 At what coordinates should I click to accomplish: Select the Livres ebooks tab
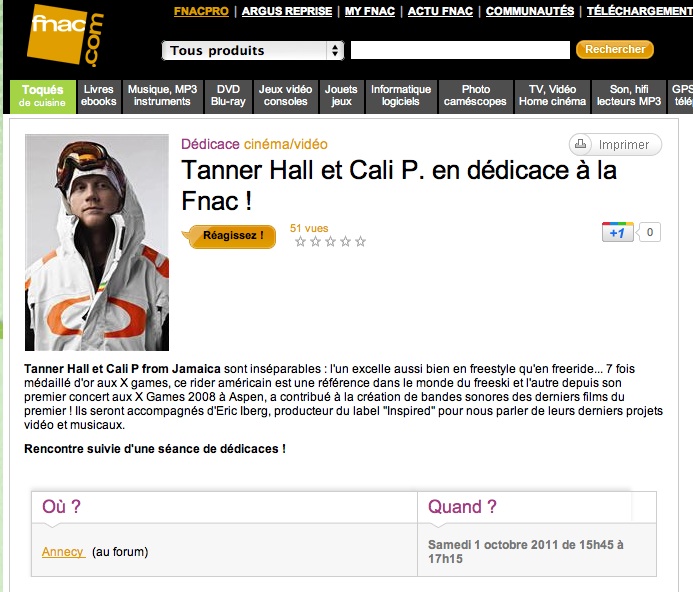coord(99,96)
